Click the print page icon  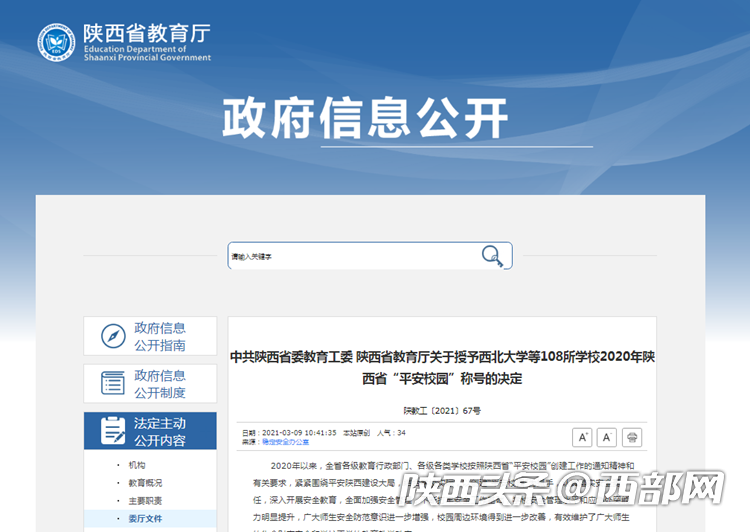coord(632,437)
